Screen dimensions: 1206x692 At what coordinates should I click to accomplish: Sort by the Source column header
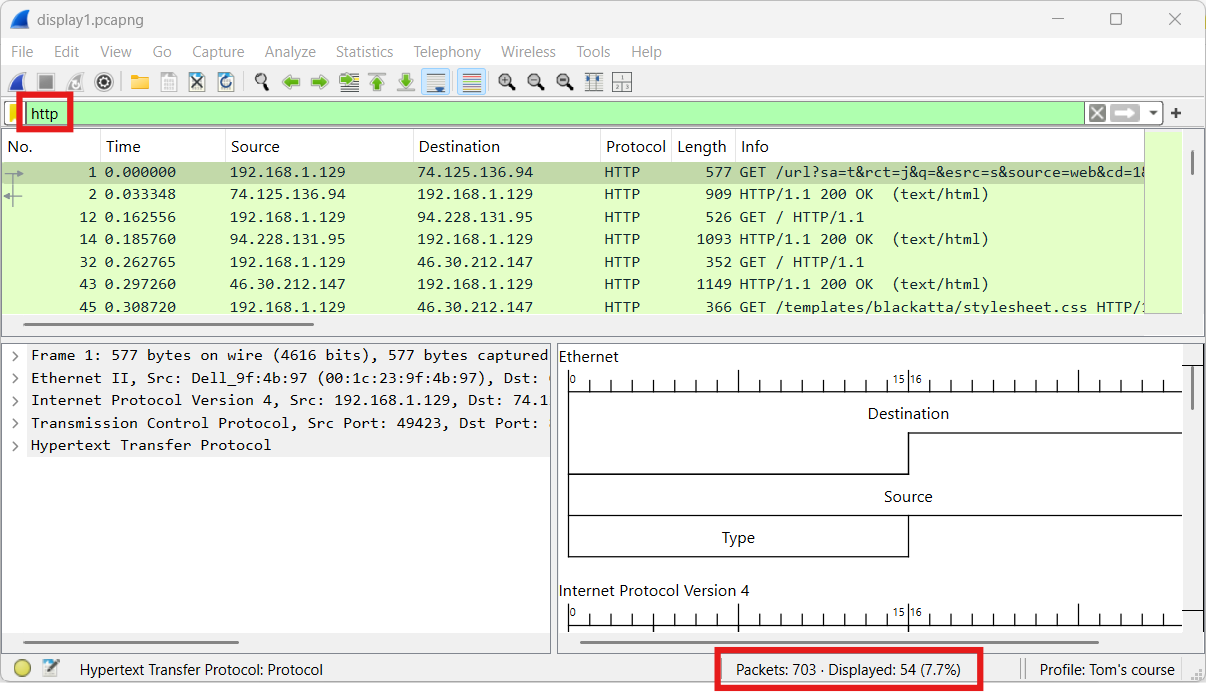[x=319, y=146]
